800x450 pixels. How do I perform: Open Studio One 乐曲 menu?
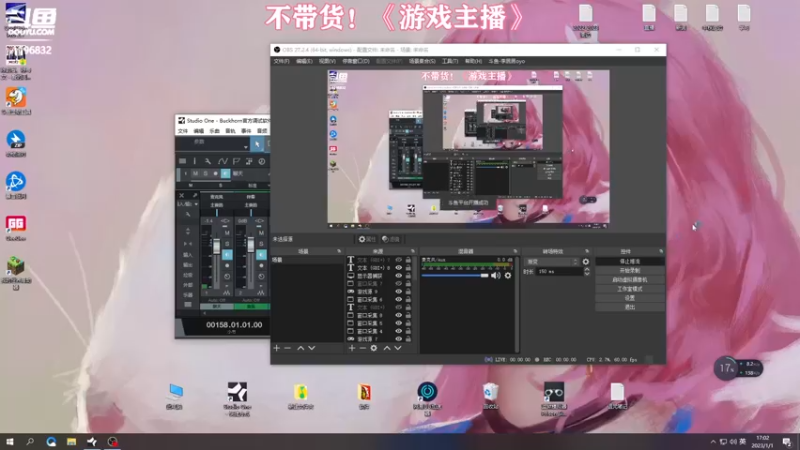215,131
